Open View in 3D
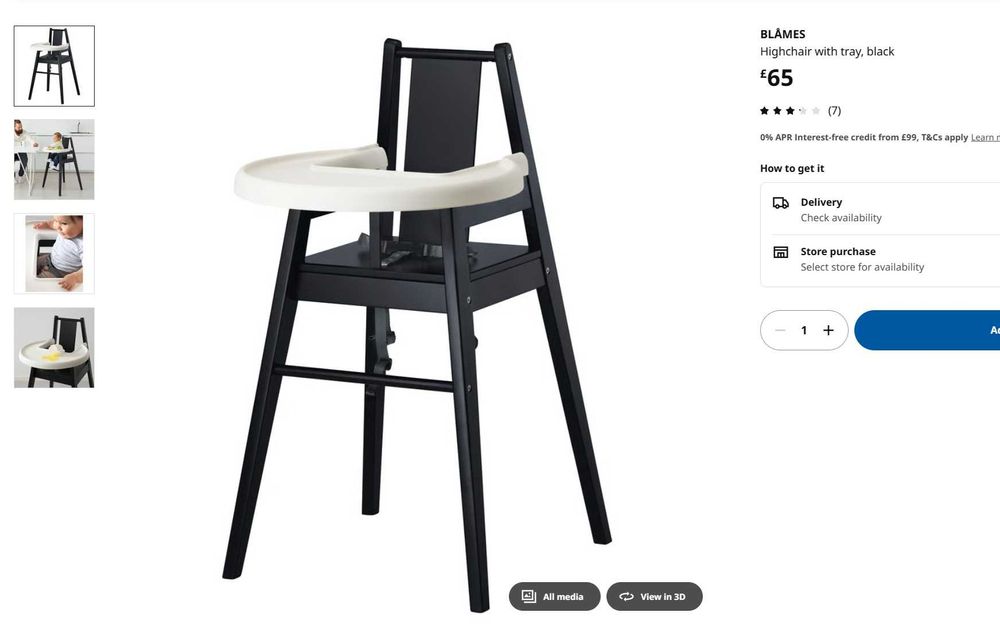1000x637 pixels. (x=654, y=596)
